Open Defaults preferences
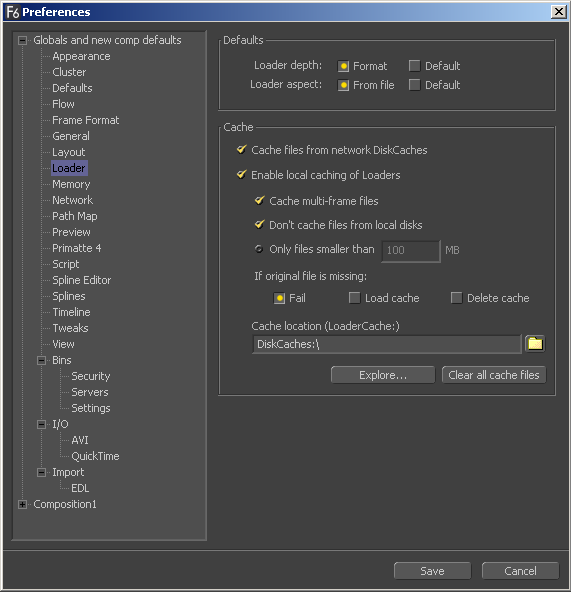Image resolution: width=571 pixels, height=592 pixels. click(72, 88)
